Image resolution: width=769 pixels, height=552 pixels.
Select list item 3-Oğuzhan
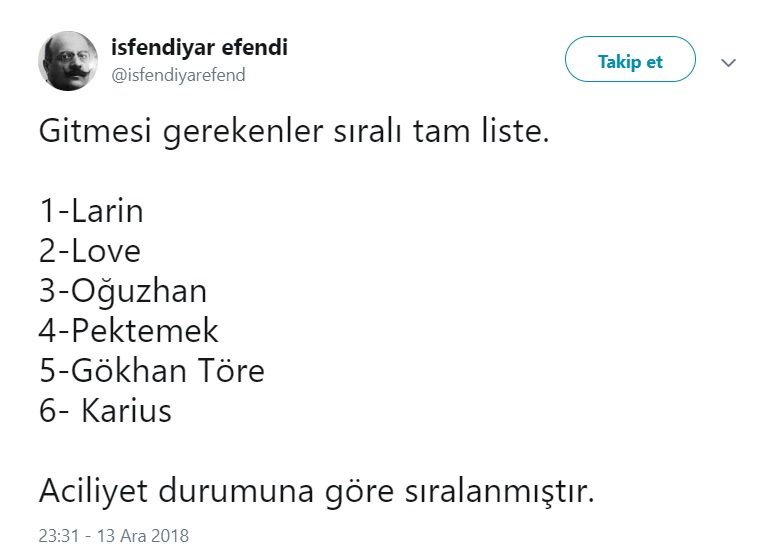123,292
